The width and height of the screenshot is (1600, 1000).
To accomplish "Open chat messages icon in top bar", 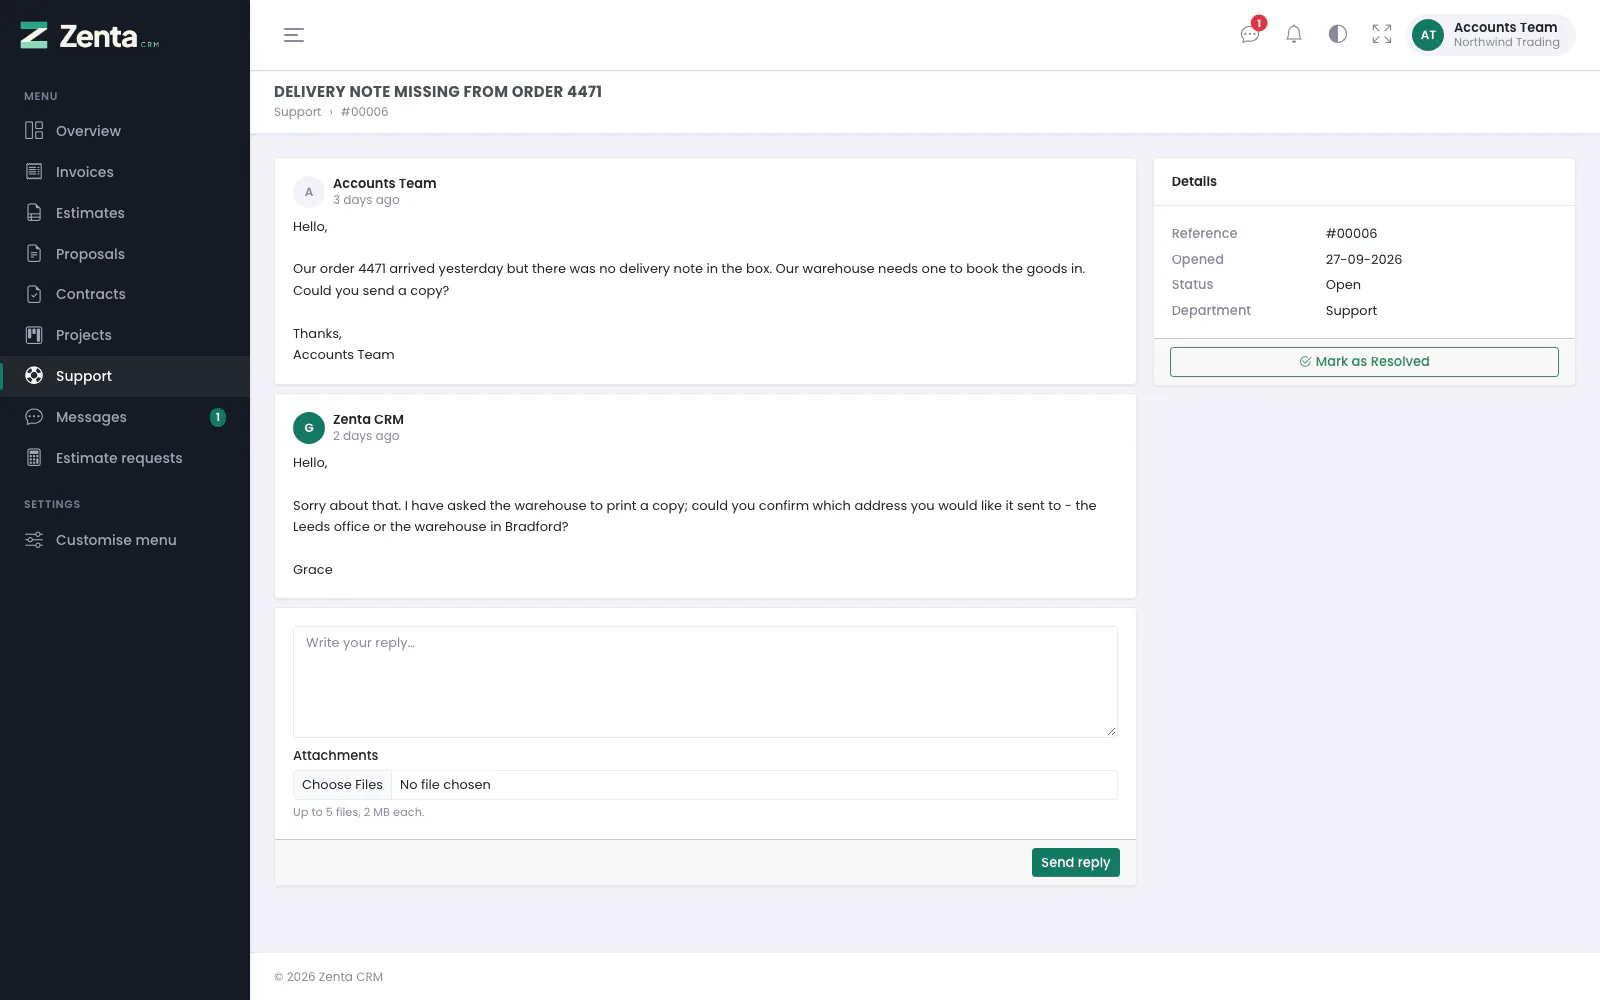I will tap(1250, 34).
